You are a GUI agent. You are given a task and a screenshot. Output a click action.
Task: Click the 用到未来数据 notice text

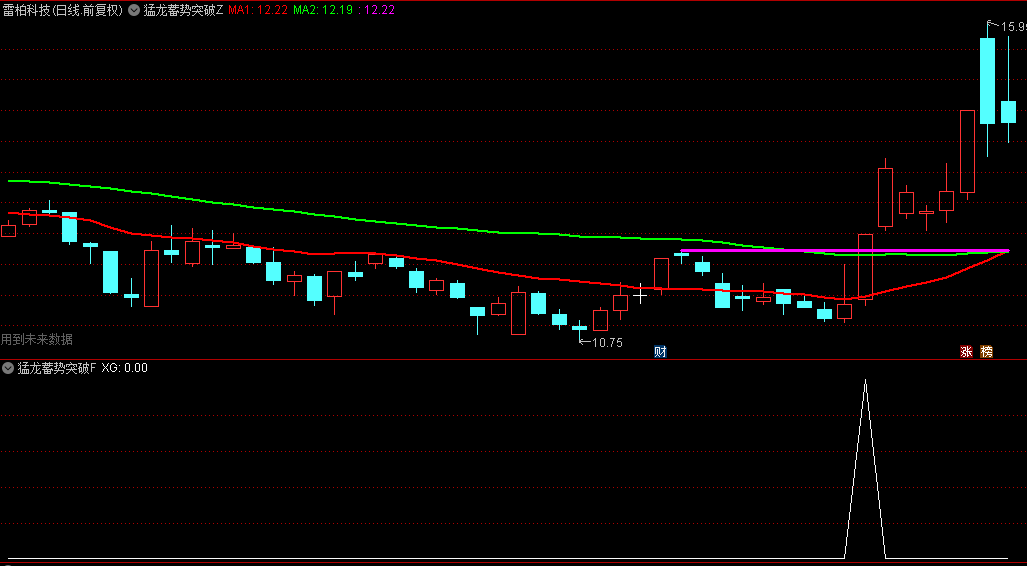pyautogui.click(x=37, y=339)
